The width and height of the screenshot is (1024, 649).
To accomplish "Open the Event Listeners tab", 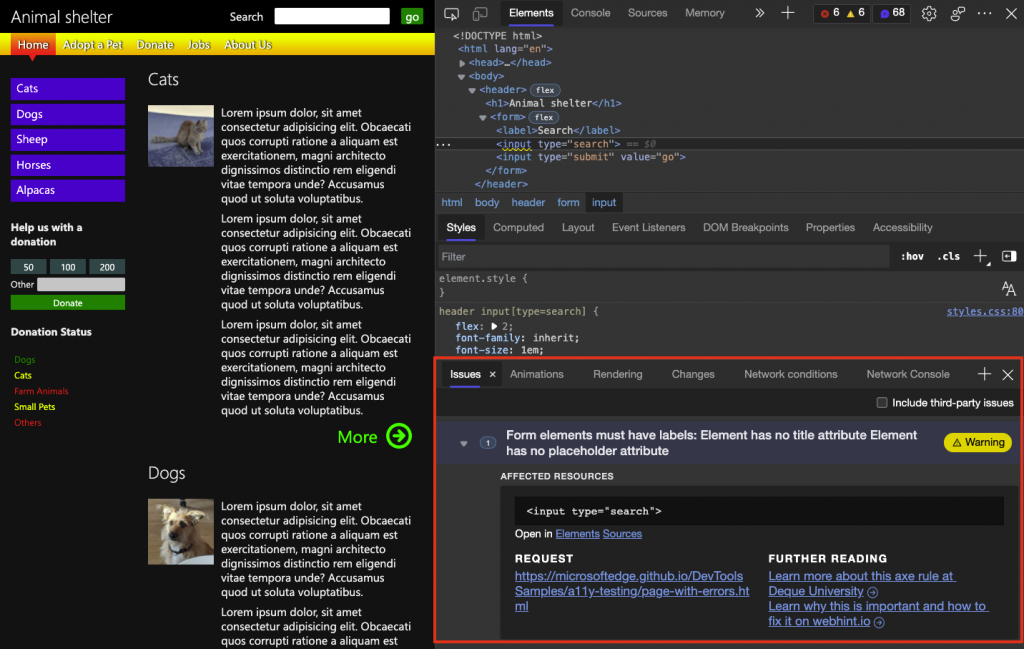I will [648, 227].
